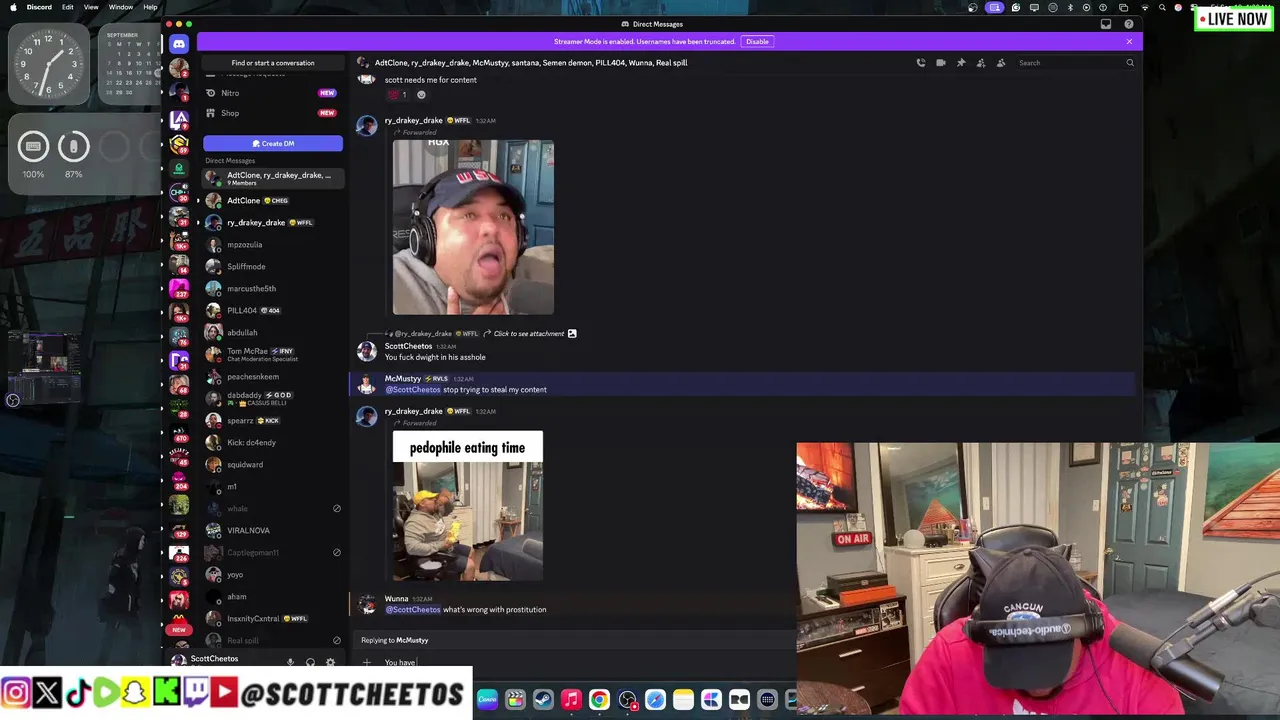
Task: Open Steam from the dock
Action: click(x=543, y=700)
